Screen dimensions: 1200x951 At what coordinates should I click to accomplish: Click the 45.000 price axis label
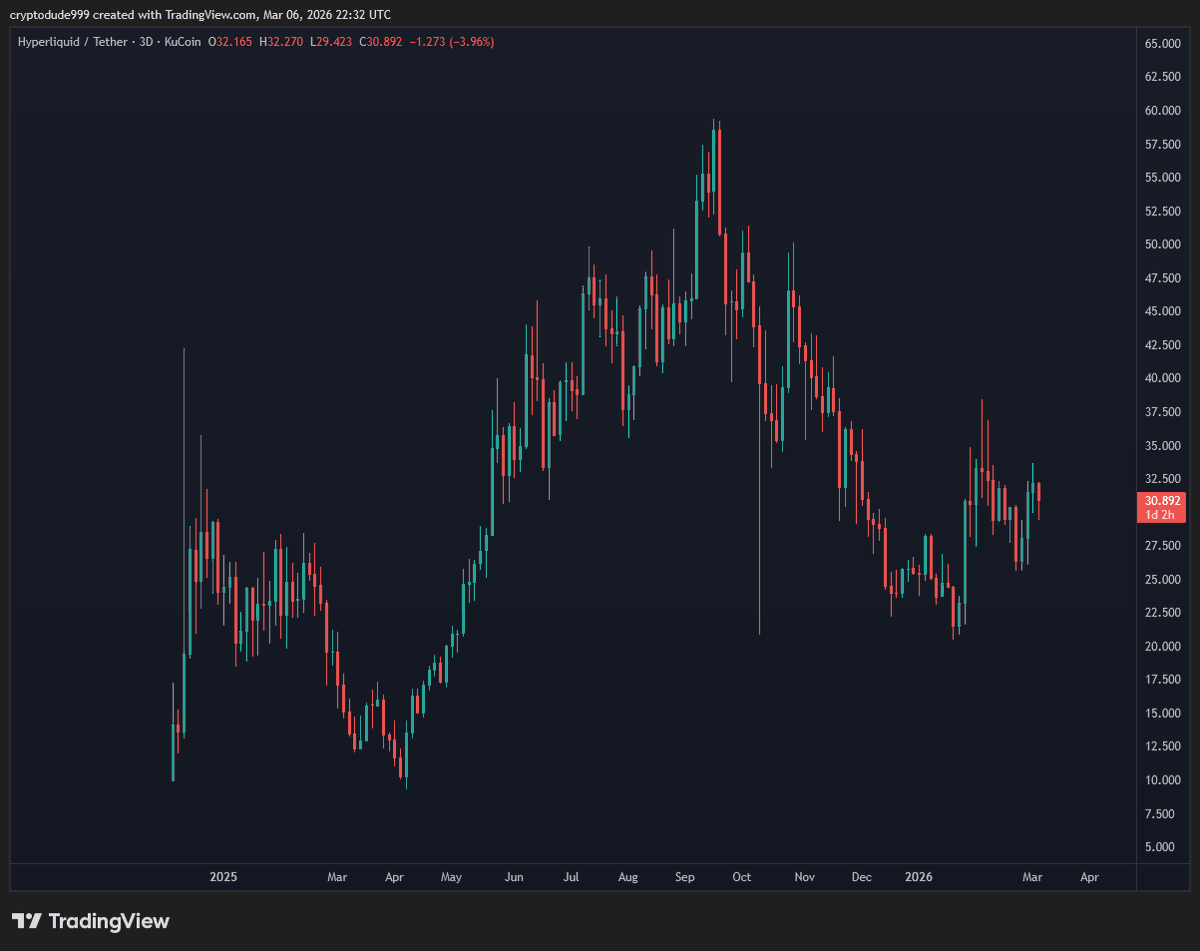point(1164,311)
